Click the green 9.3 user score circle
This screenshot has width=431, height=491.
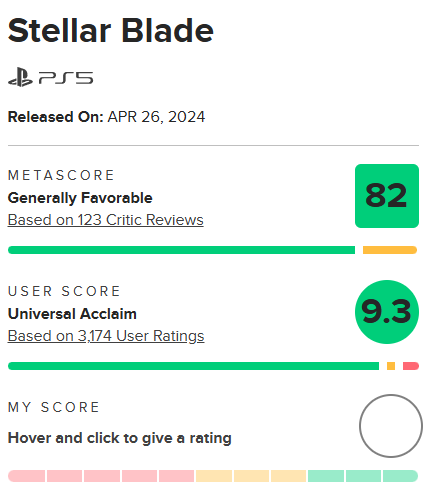(387, 312)
